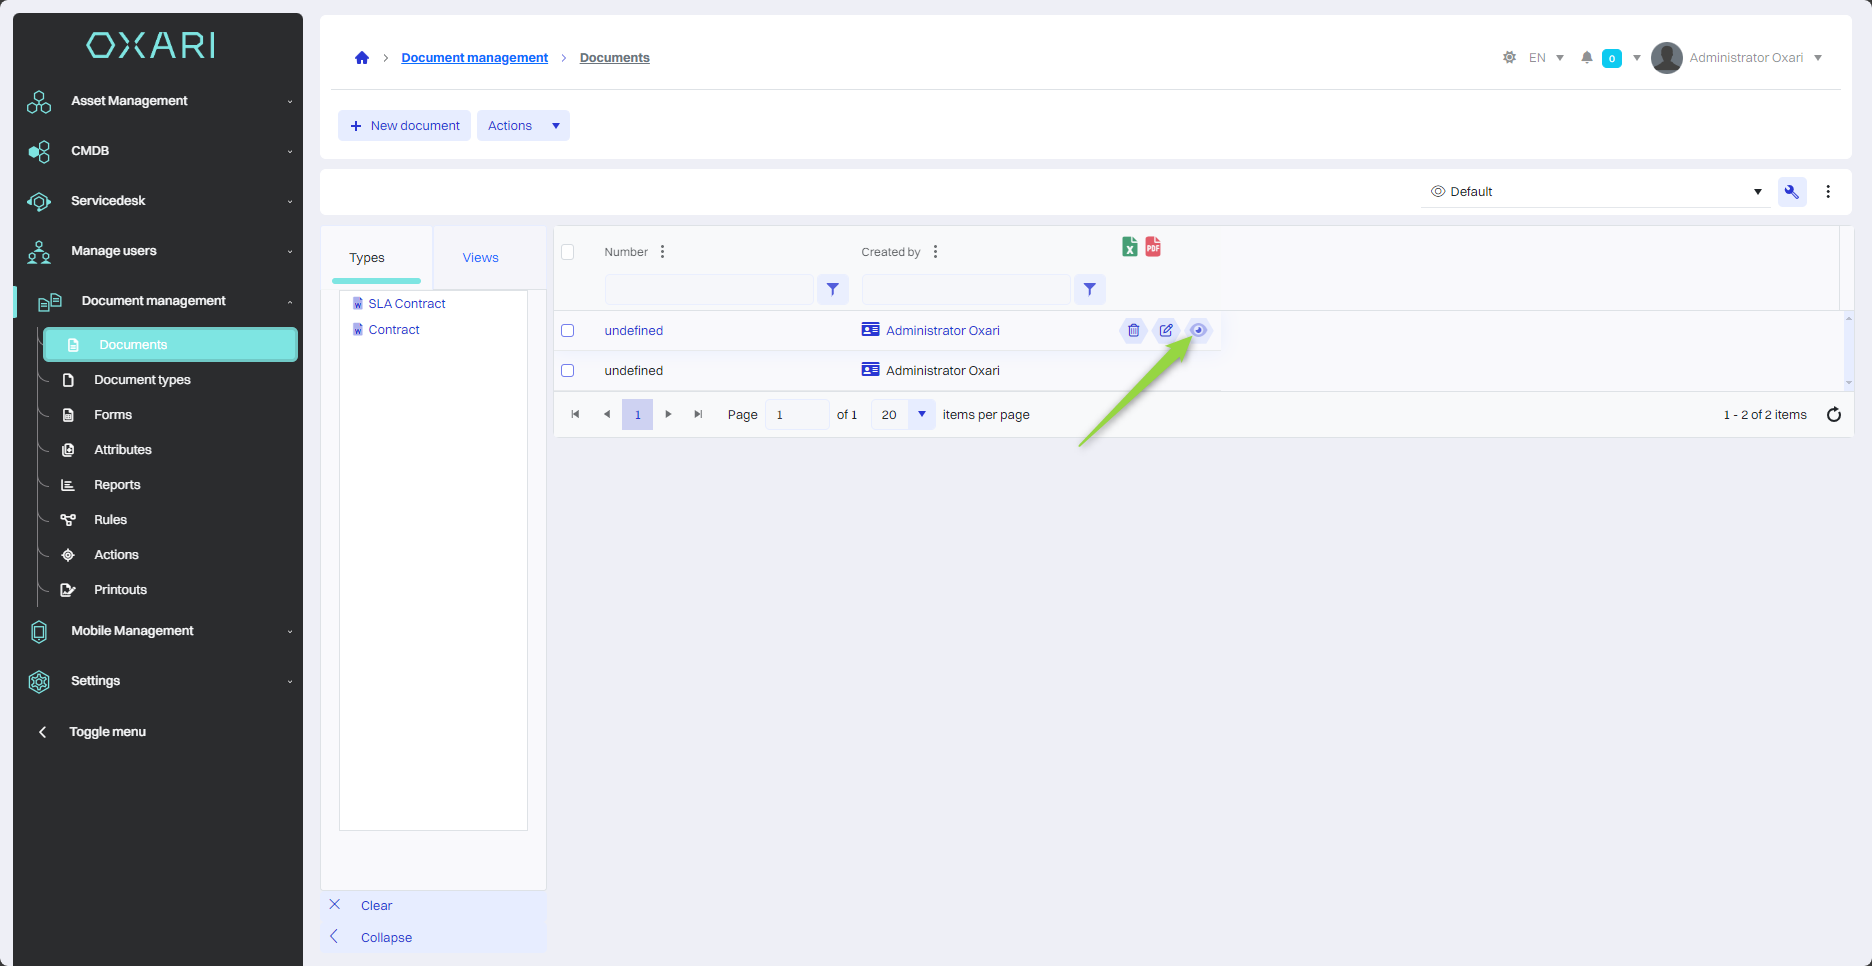
Task: Export the table to Excel
Action: tap(1129, 247)
